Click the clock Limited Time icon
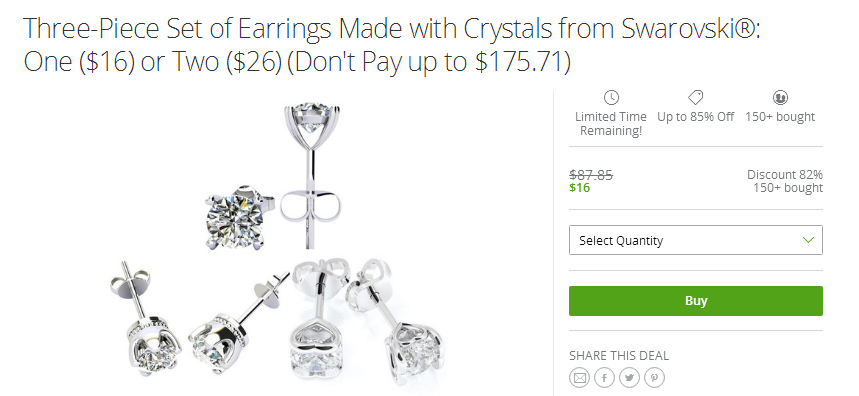859x396 pixels. [x=611, y=97]
